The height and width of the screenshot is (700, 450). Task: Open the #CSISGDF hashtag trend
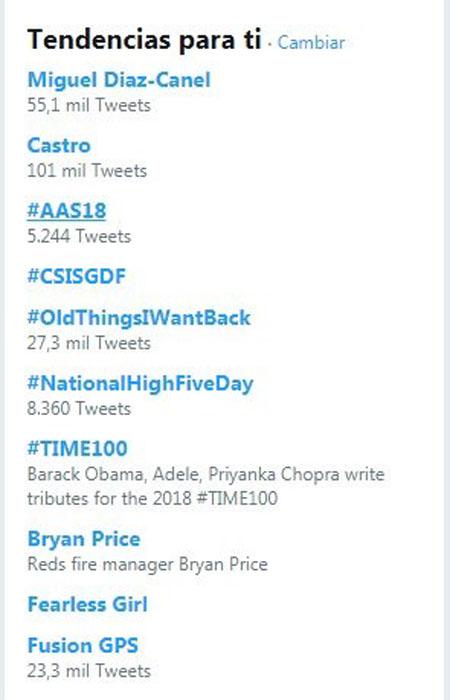coord(76,276)
